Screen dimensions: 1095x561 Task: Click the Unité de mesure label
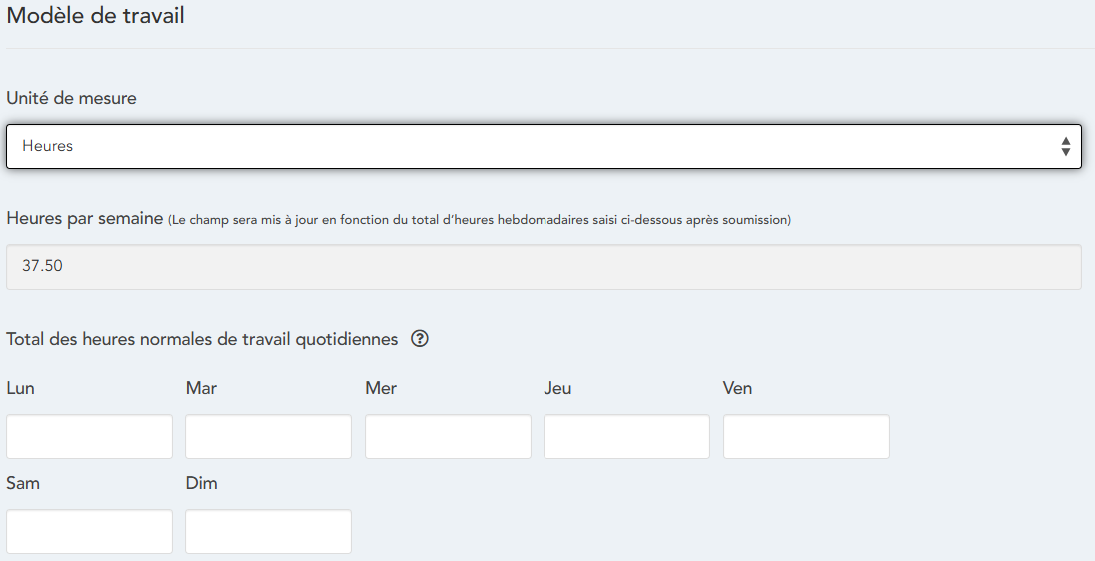pyautogui.click(x=72, y=98)
